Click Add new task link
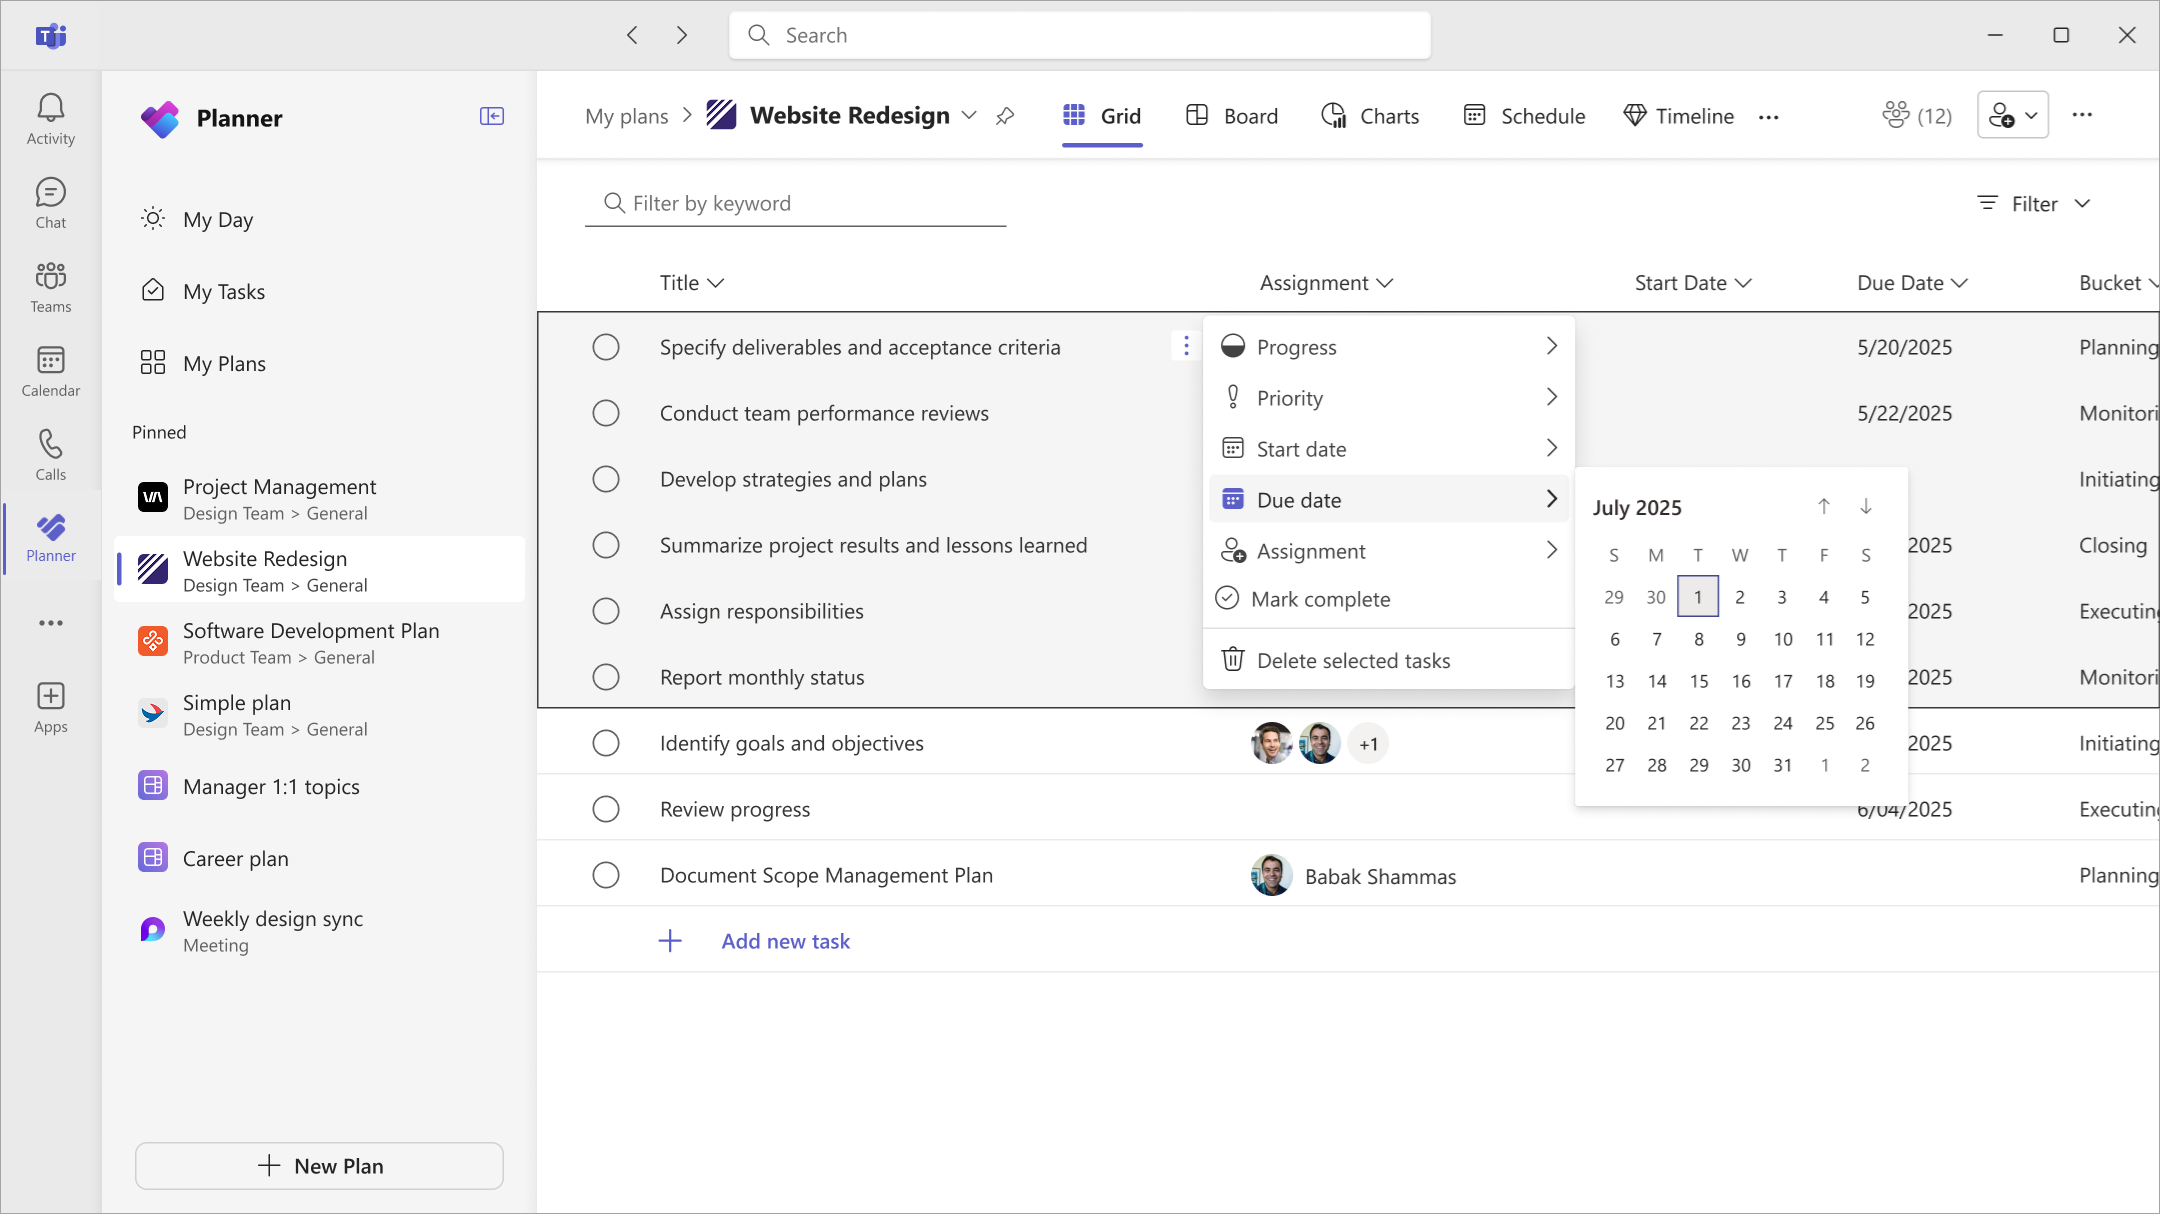Image resolution: width=2160 pixels, height=1214 pixels. tap(785, 941)
